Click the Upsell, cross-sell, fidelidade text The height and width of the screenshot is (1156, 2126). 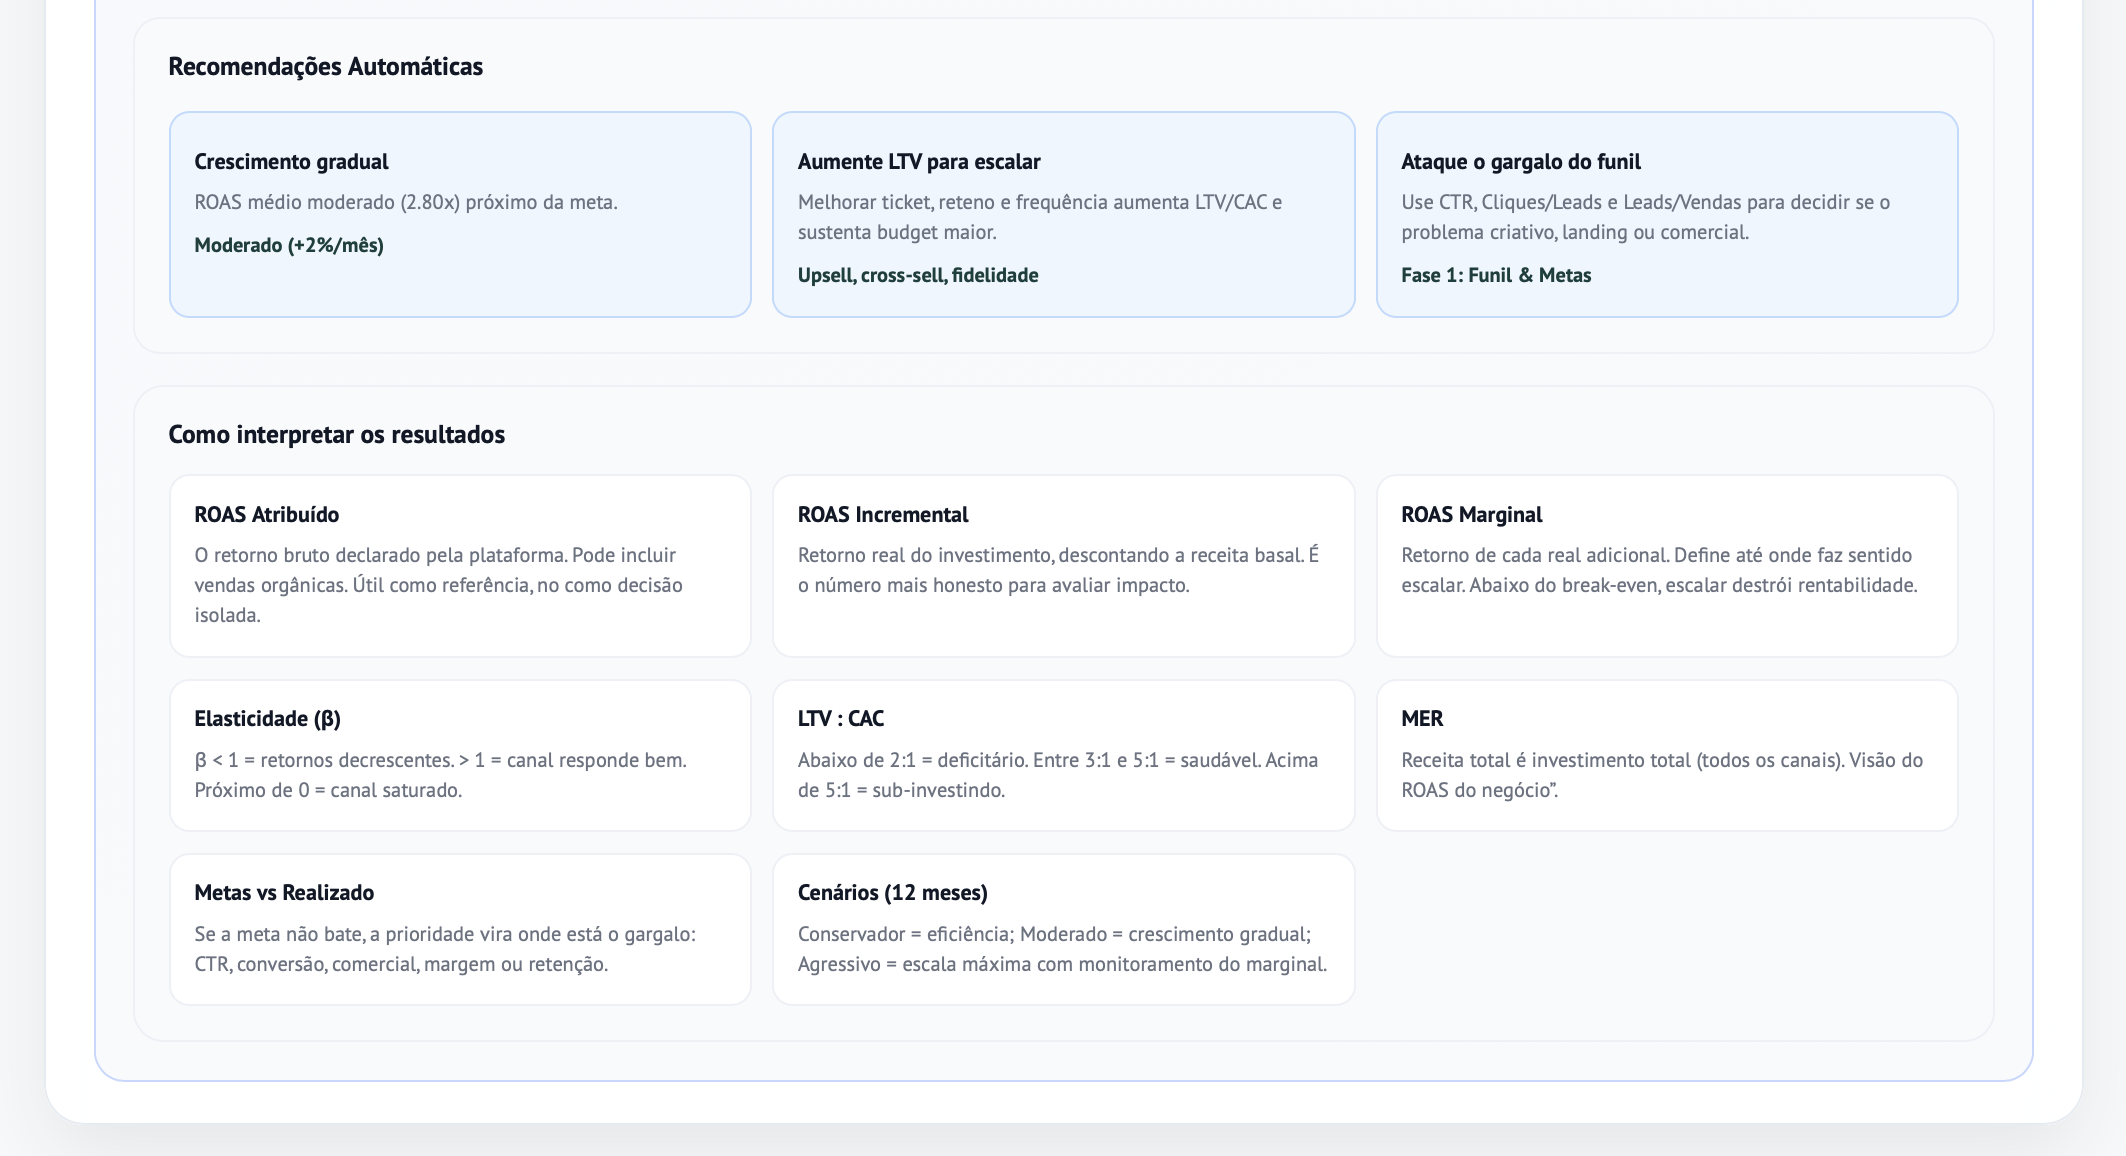pos(918,275)
